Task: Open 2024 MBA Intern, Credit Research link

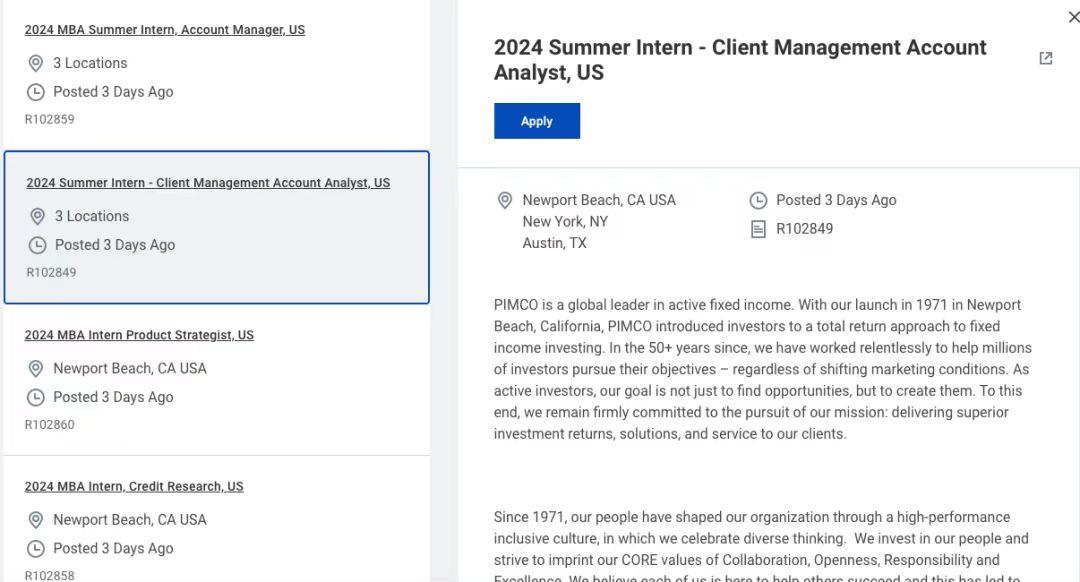Action: pyautogui.click(x=134, y=487)
